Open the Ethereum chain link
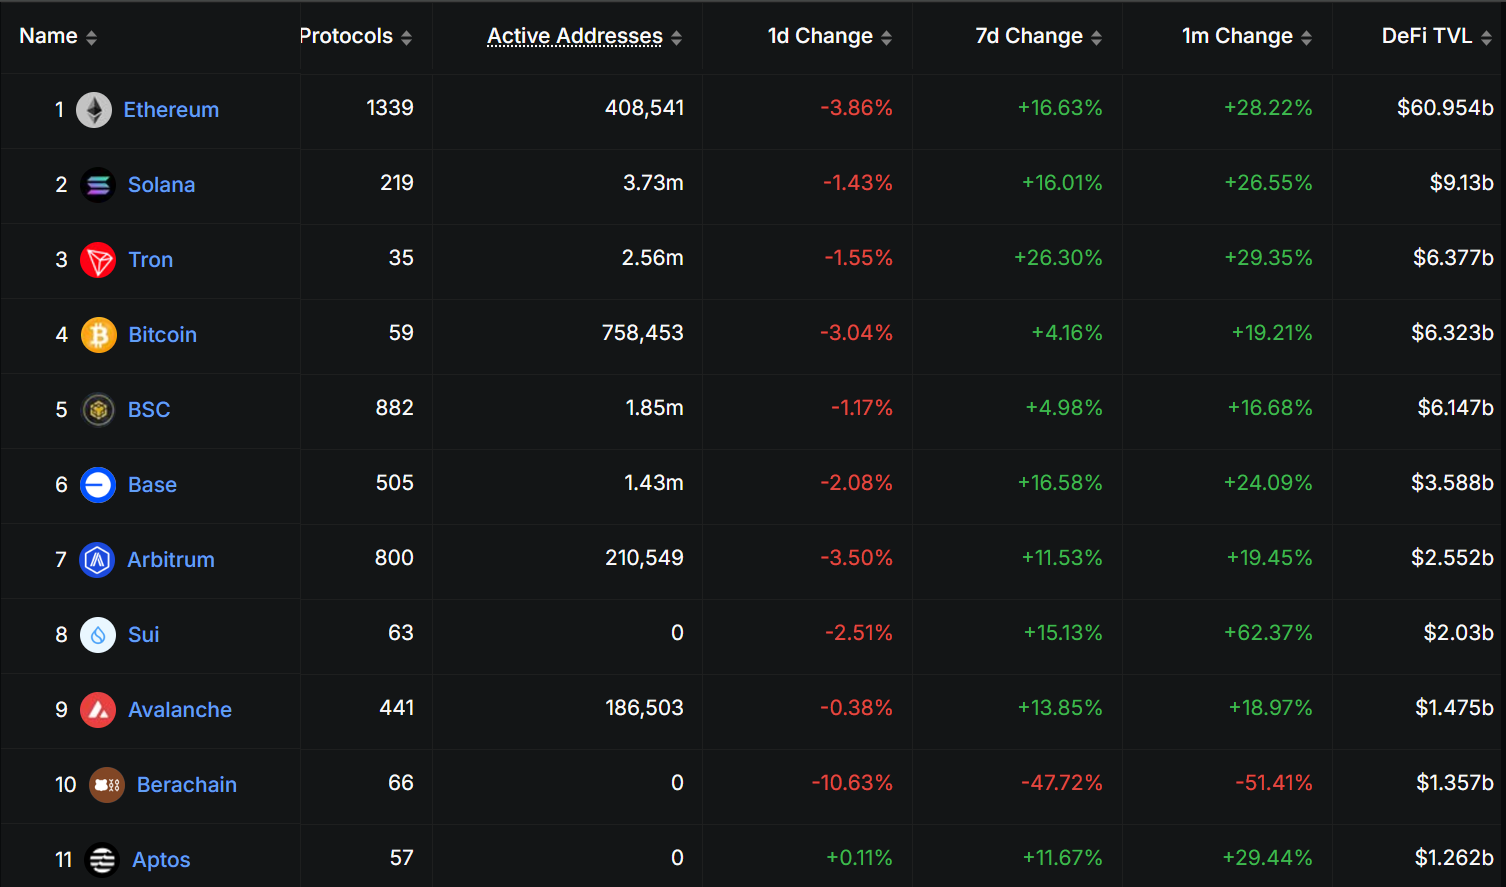Image resolution: width=1506 pixels, height=887 pixels. (x=171, y=110)
